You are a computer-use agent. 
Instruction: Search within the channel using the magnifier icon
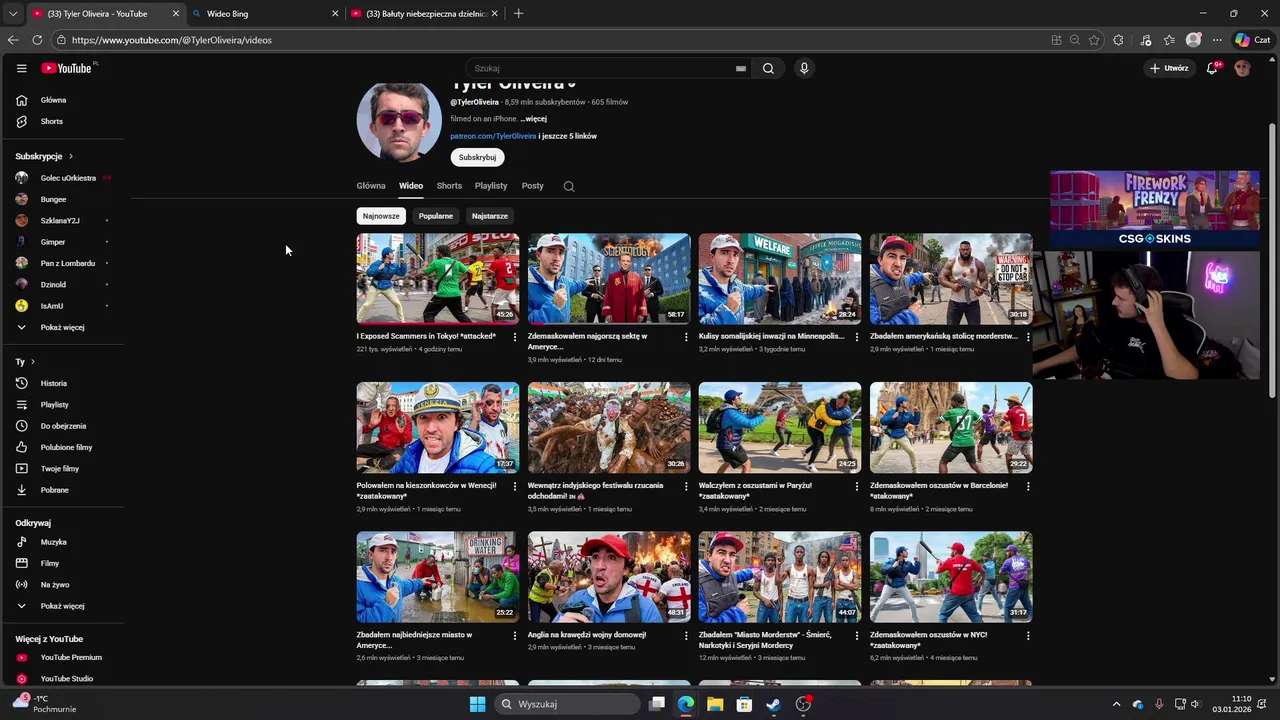pyautogui.click(x=569, y=186)
